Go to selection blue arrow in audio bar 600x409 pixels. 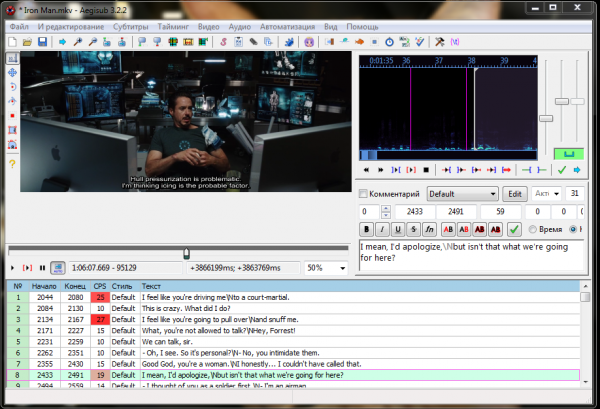tap(577, 170)
